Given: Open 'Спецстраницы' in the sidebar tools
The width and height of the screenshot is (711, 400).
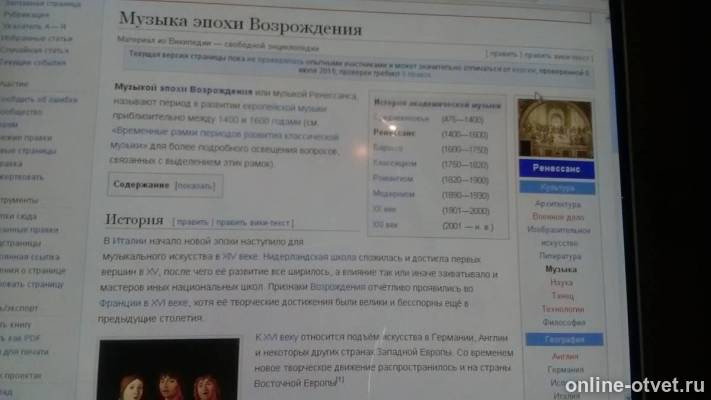Looking at the screenshot, I should [20, 243].
